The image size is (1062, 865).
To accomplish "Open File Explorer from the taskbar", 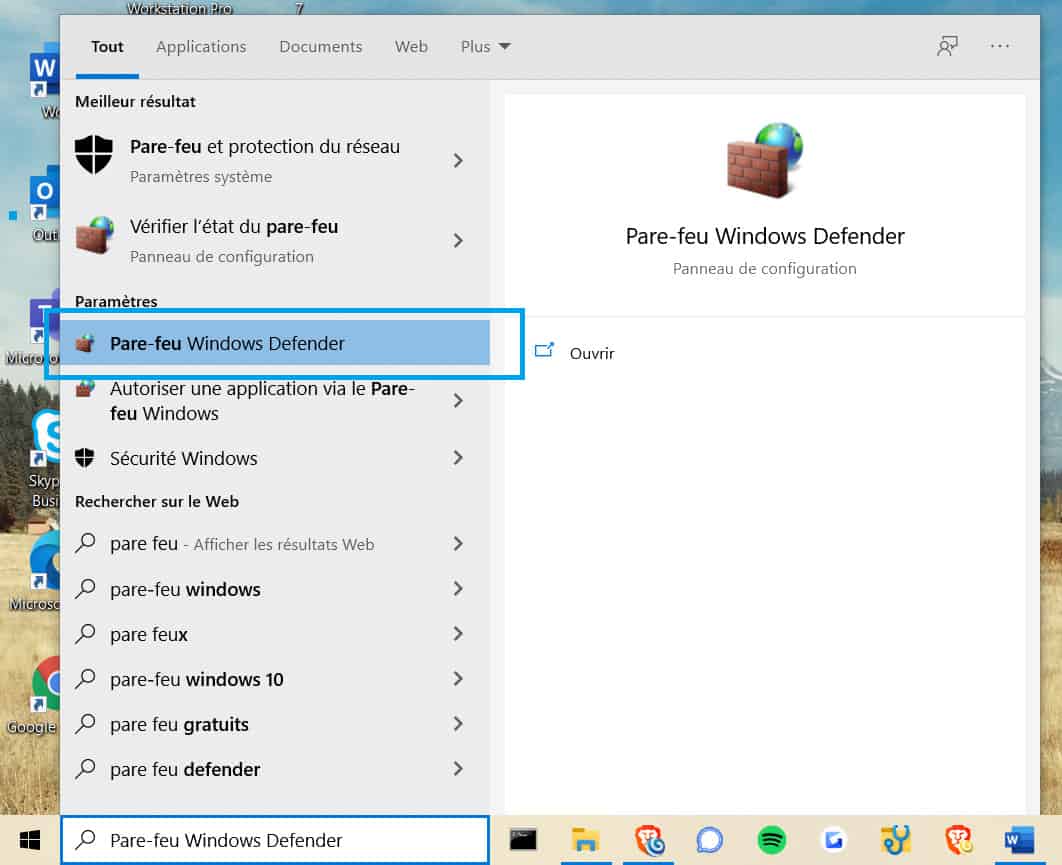I will pos(585,840).
